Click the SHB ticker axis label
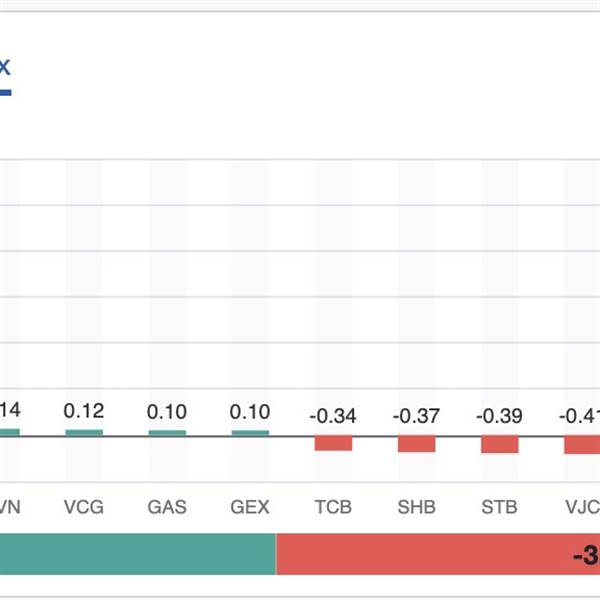Screen dimensions: 600x600 (x=416, y=507)
